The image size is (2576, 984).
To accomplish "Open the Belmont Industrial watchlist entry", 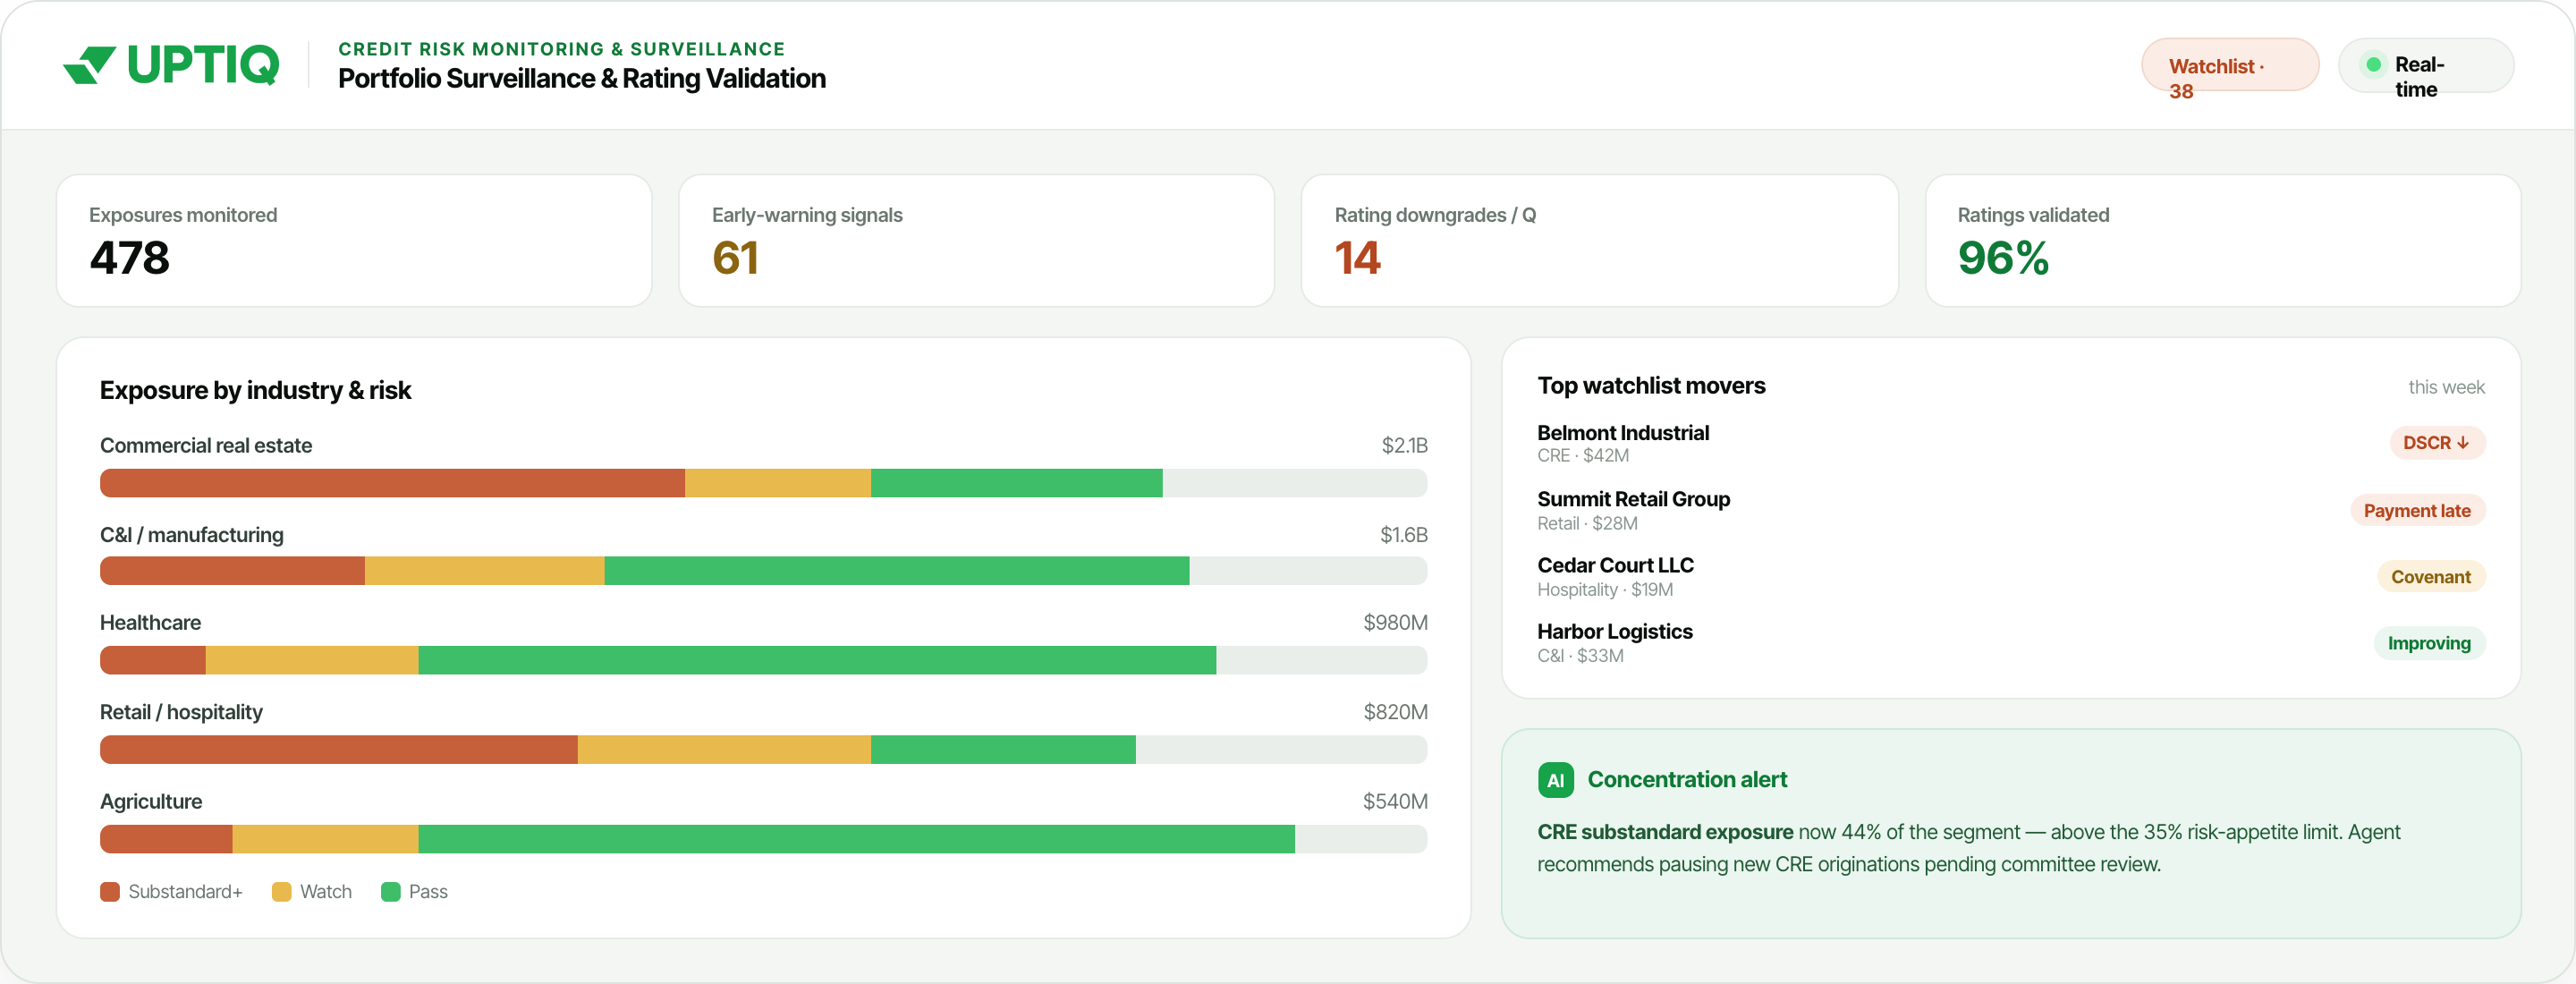I will click(x=2010, y=443).
